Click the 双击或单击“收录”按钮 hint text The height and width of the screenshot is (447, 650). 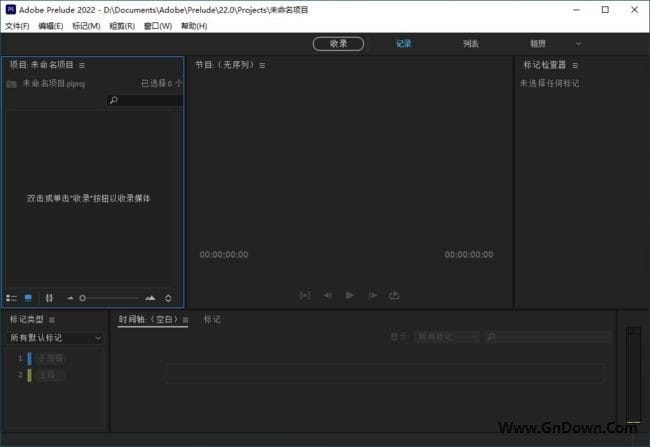[88, 199]
